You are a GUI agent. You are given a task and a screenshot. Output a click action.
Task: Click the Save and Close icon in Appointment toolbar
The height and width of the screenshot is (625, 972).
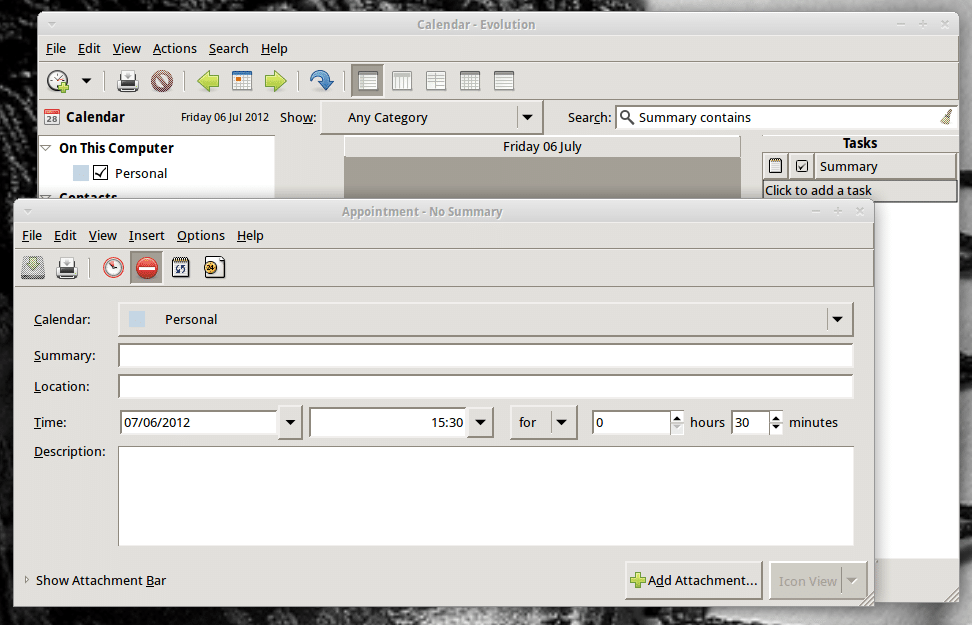tap(33, 268)
